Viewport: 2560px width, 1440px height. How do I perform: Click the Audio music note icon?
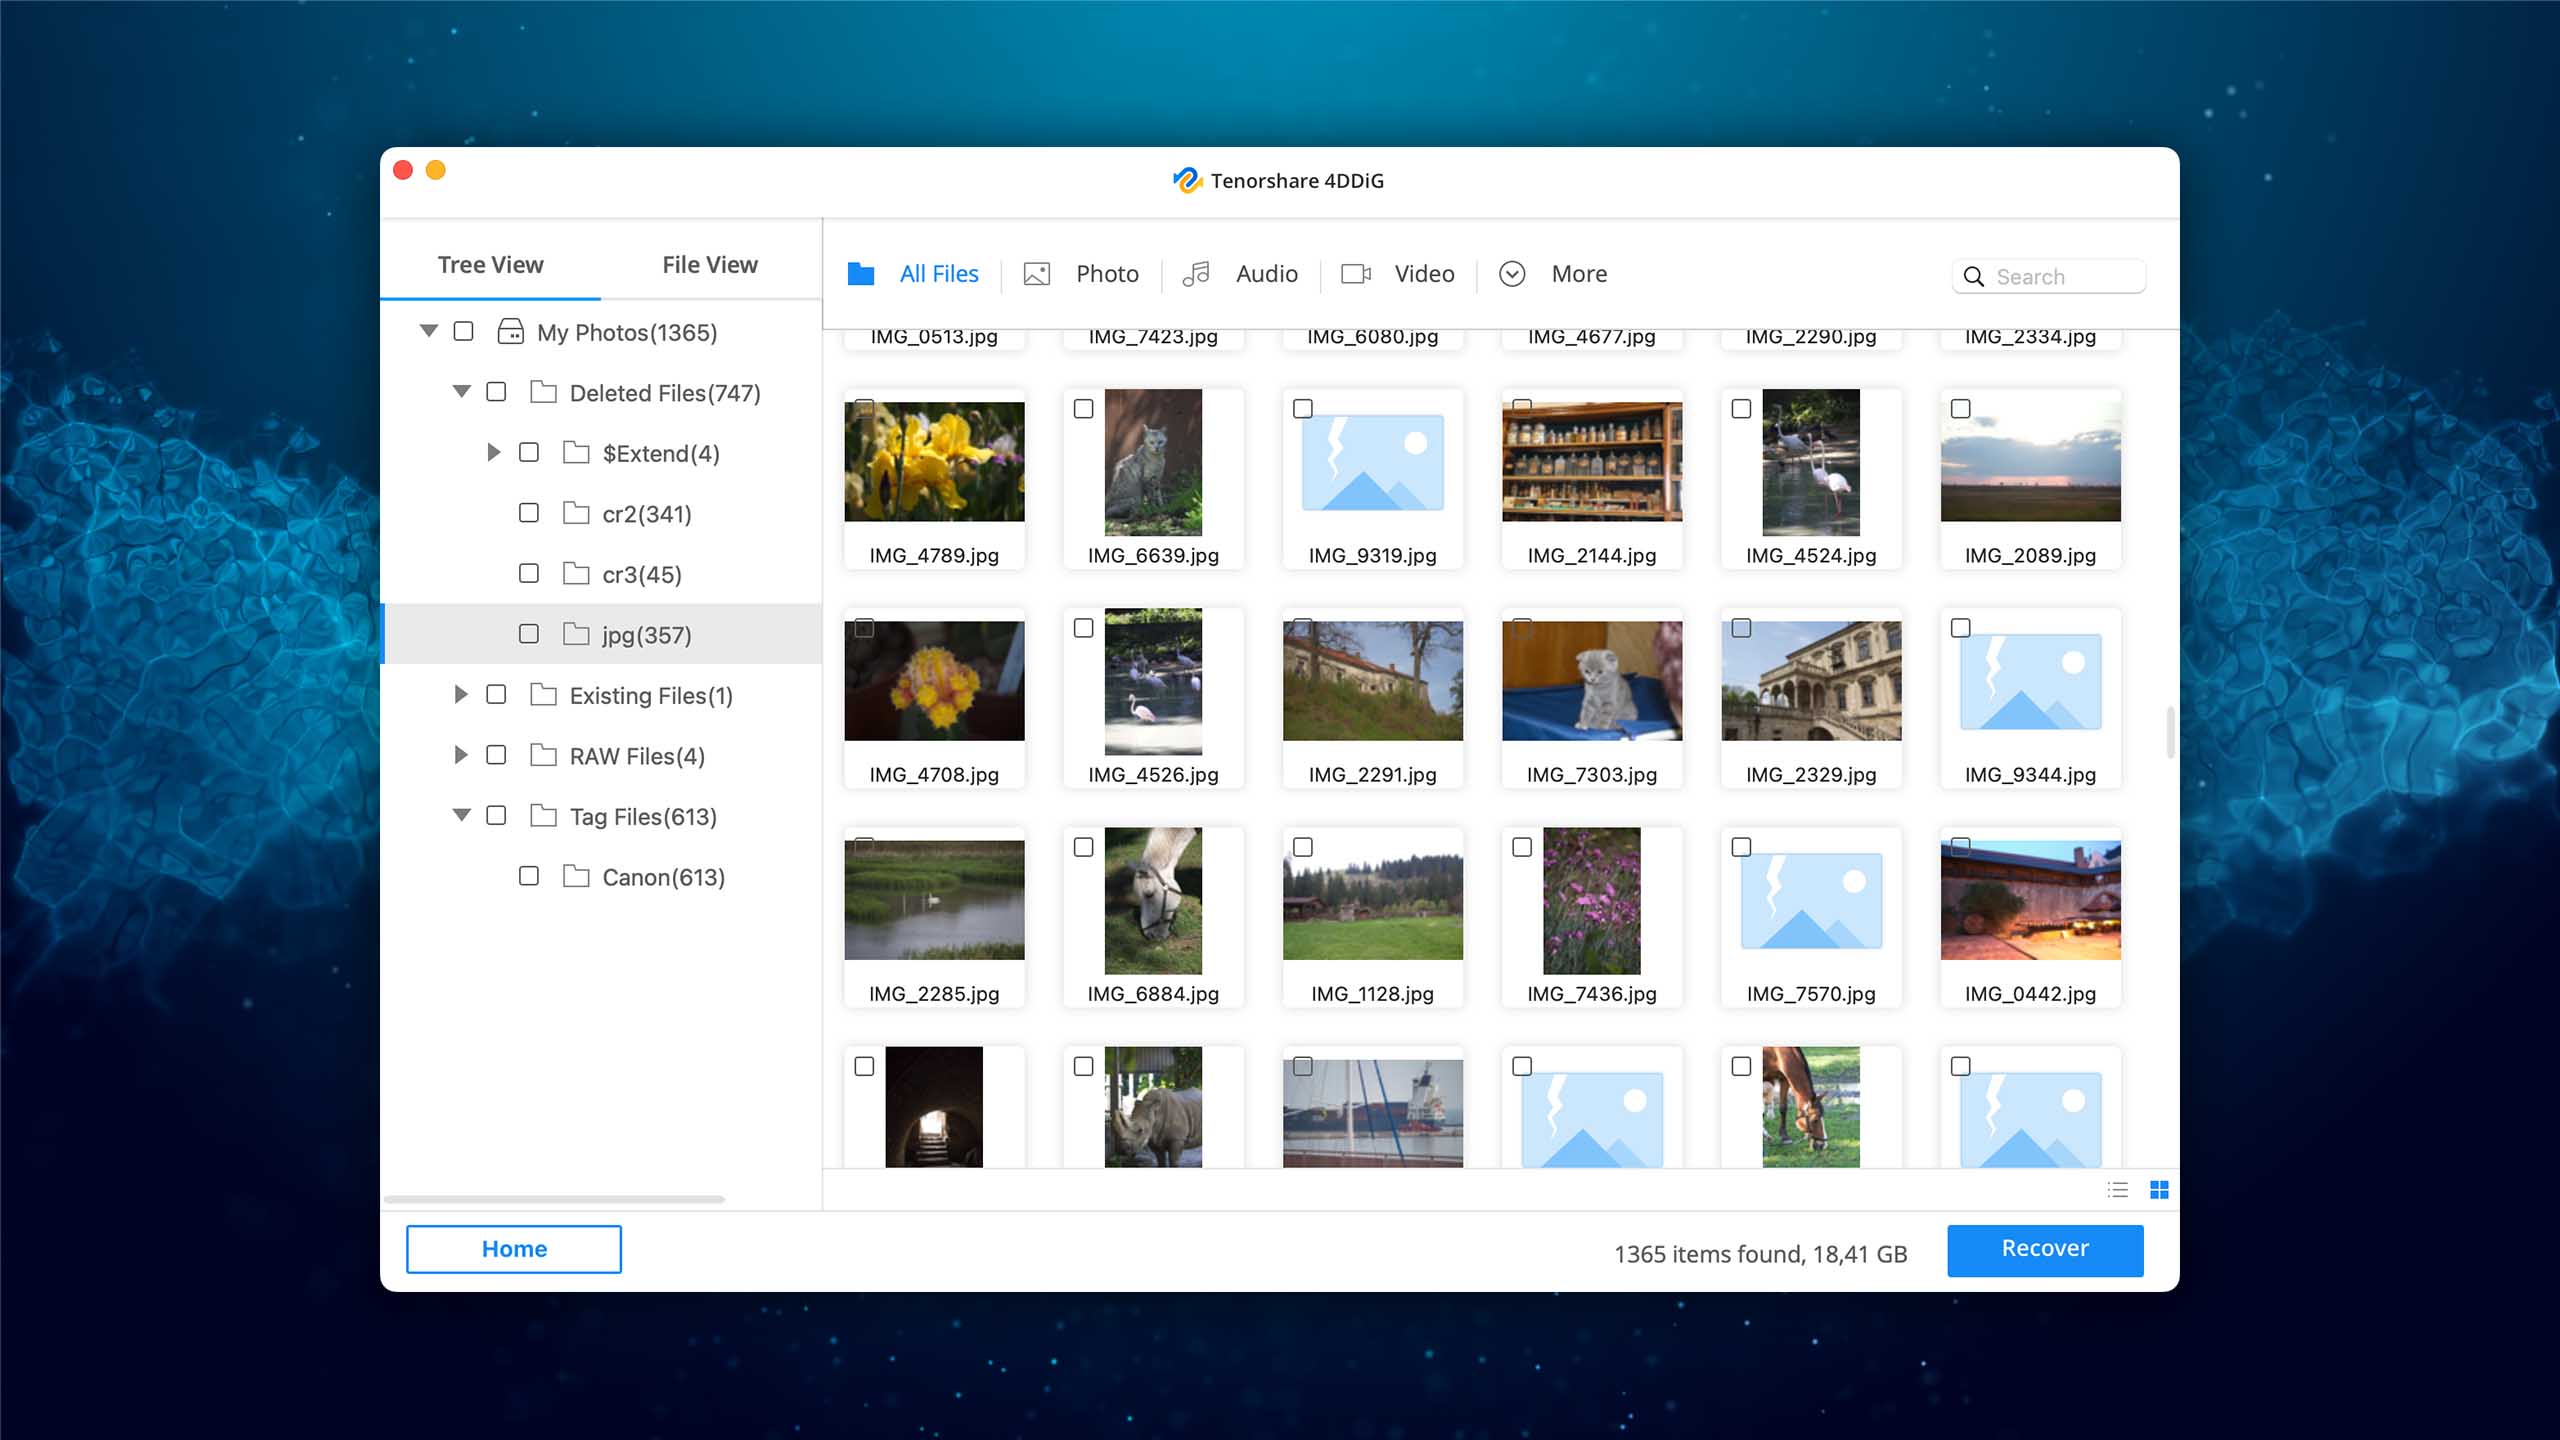tap(1196, 274)
